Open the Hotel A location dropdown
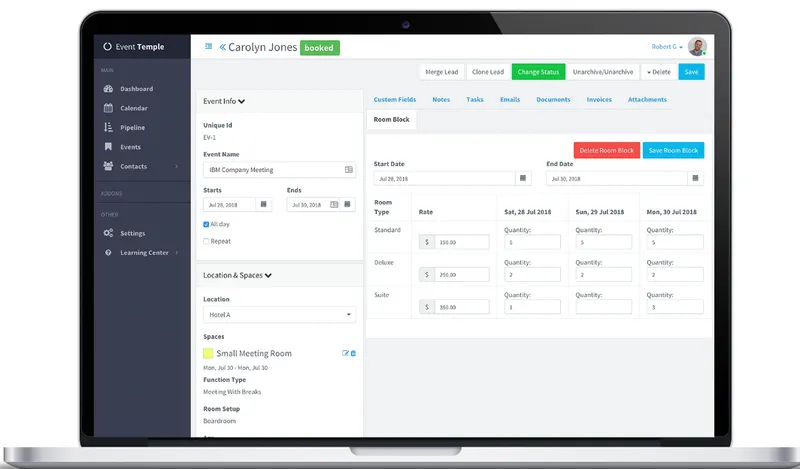 pyautogui.click(x=279, y=314)
